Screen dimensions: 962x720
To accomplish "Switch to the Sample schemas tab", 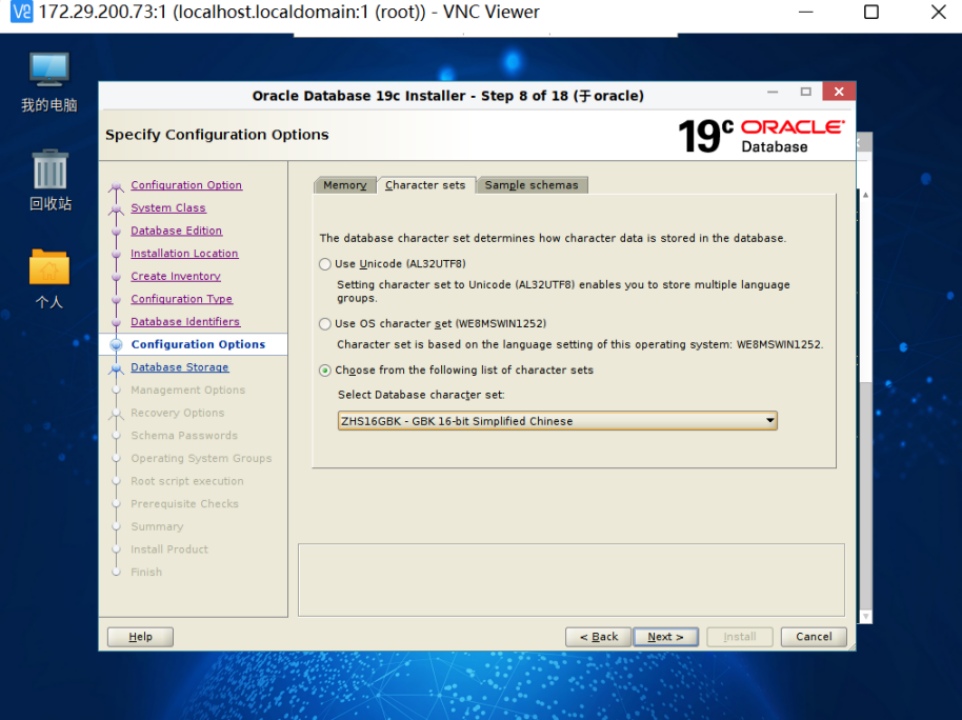I will tap(532, 184).
